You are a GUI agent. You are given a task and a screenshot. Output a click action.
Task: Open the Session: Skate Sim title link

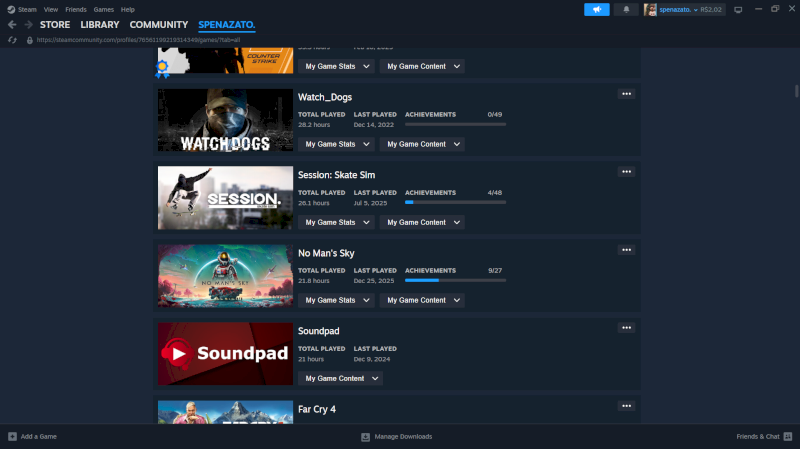(x=336, y=175)
